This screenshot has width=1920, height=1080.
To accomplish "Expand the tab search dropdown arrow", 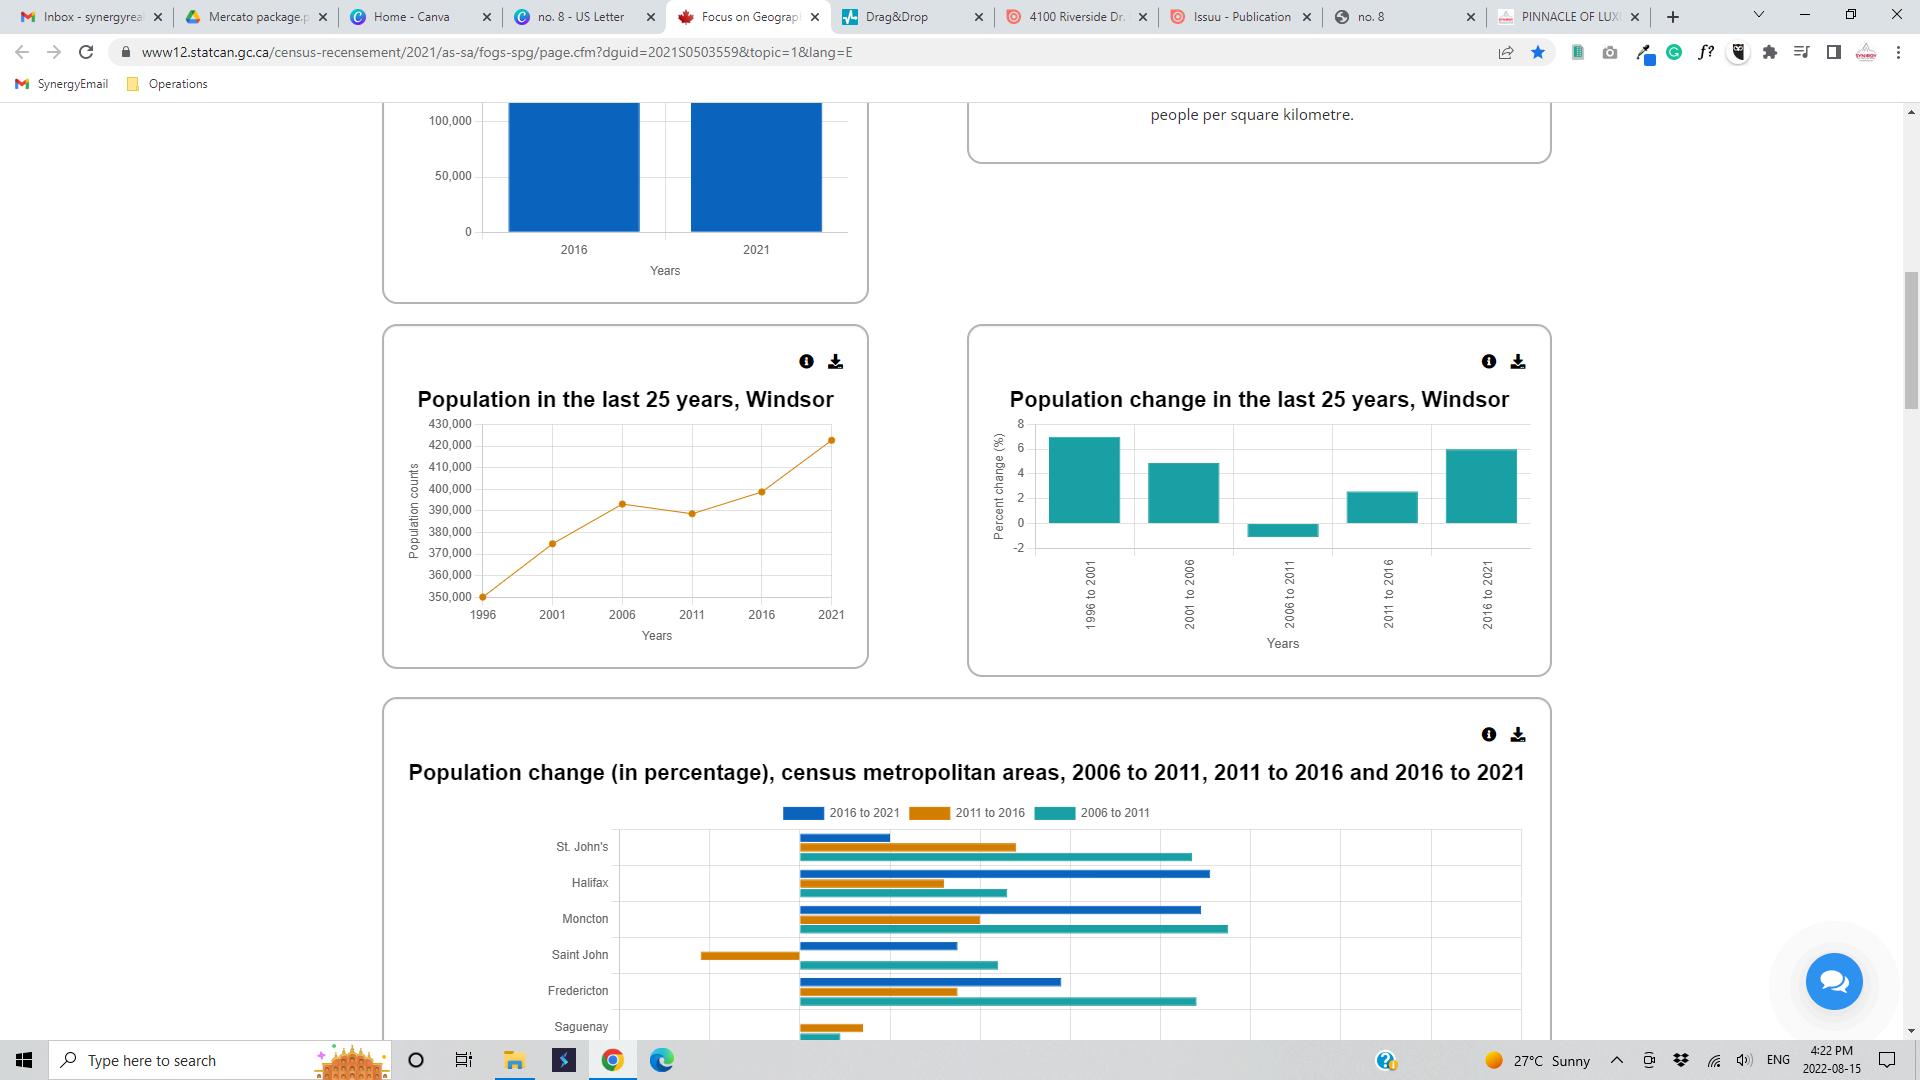I will (1759, 15).
